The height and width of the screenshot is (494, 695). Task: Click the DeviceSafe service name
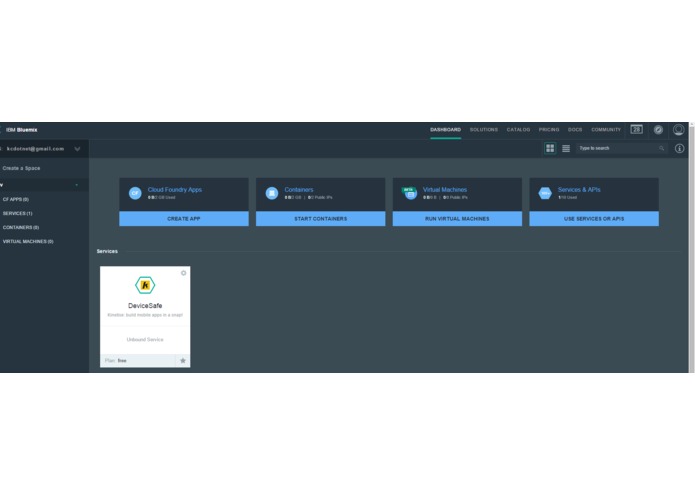145,306
